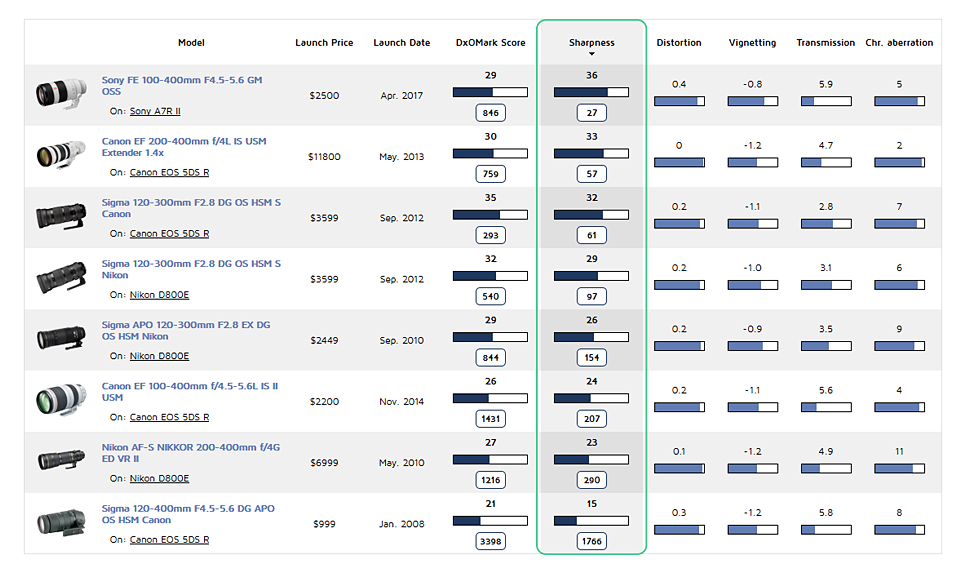Click the Nikon AF-S 200-400mm lens thumbnail

(61, 460)
